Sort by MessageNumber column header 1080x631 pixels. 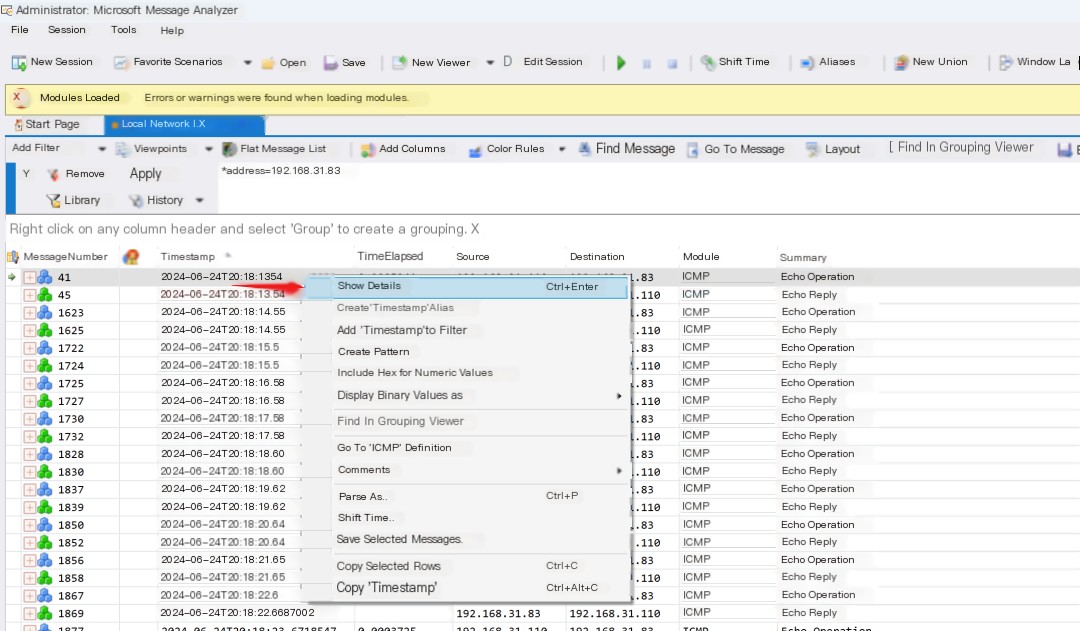65,257
